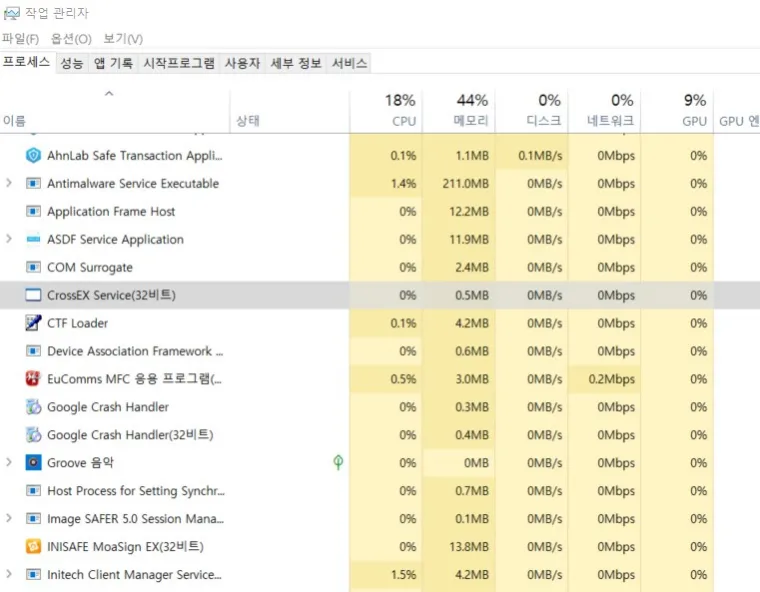Click the orange INISAFE MoaSign EX icon
The width and height of the screenshot is (760, 592).
tap(33, 546)
